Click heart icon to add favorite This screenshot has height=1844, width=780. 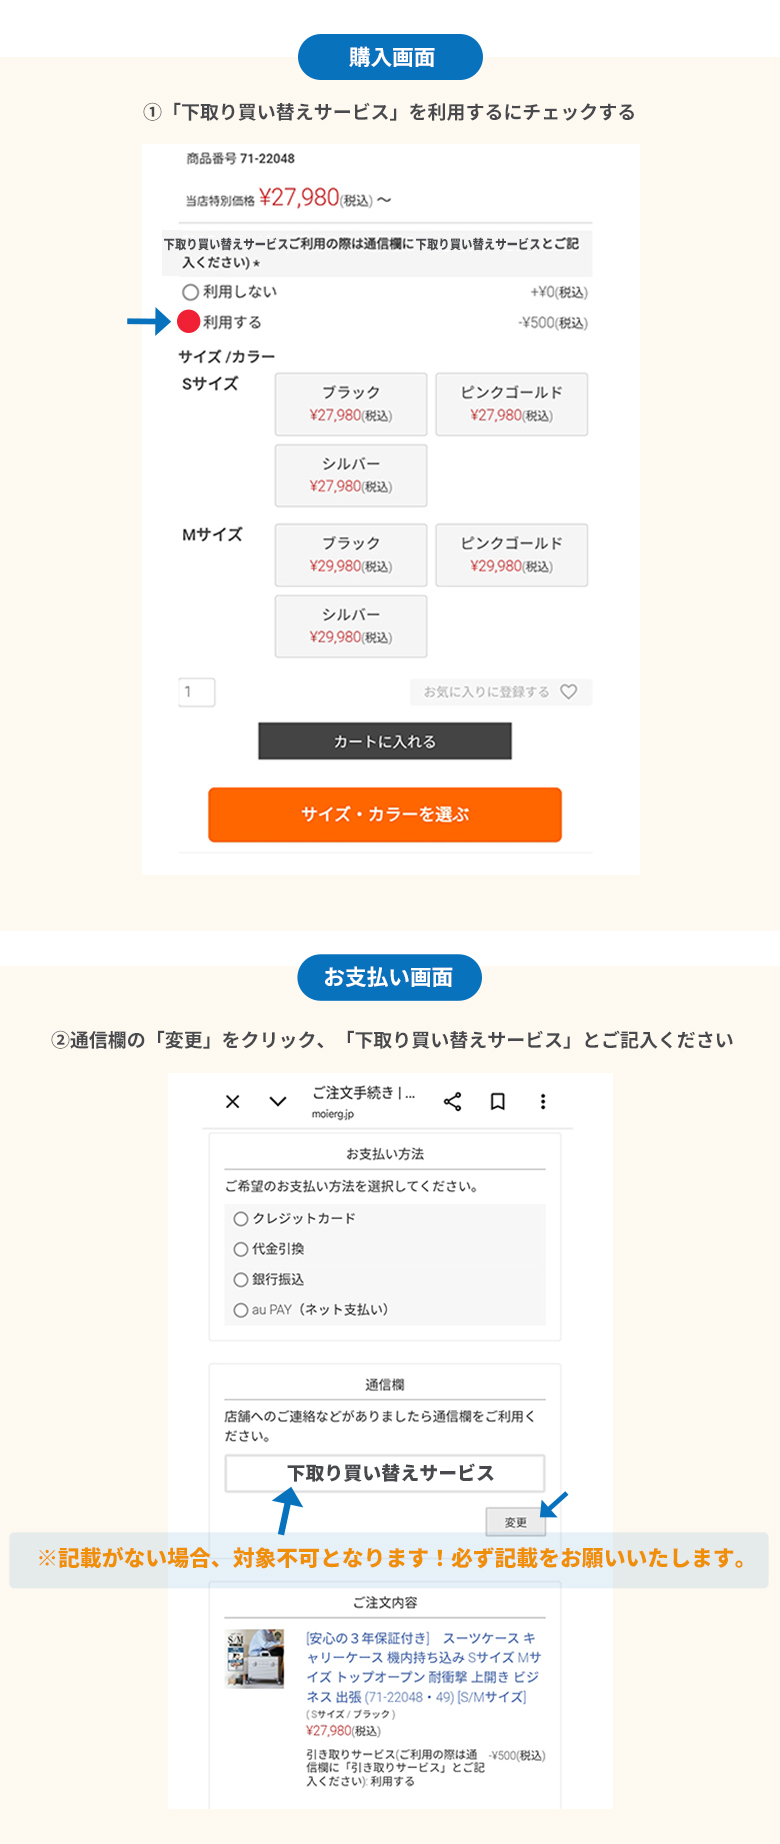click(569, 692)
